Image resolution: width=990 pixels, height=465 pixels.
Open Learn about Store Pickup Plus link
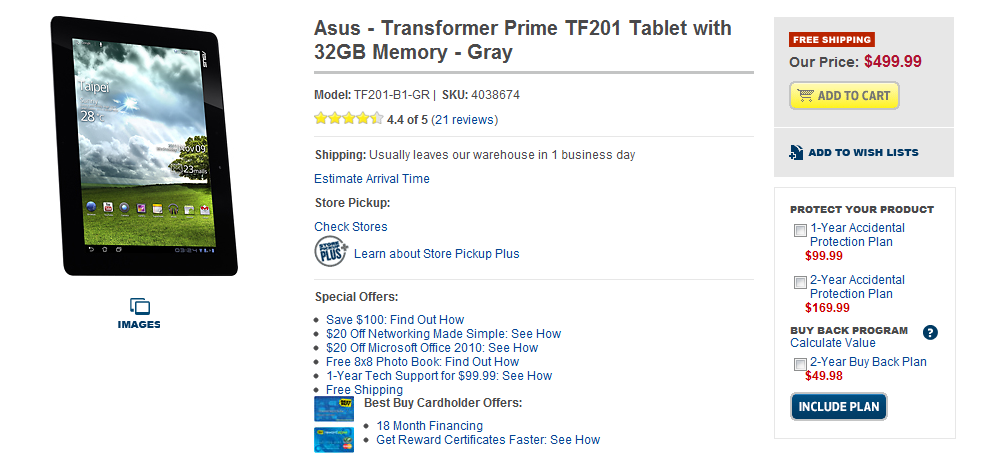click(437, 254)
